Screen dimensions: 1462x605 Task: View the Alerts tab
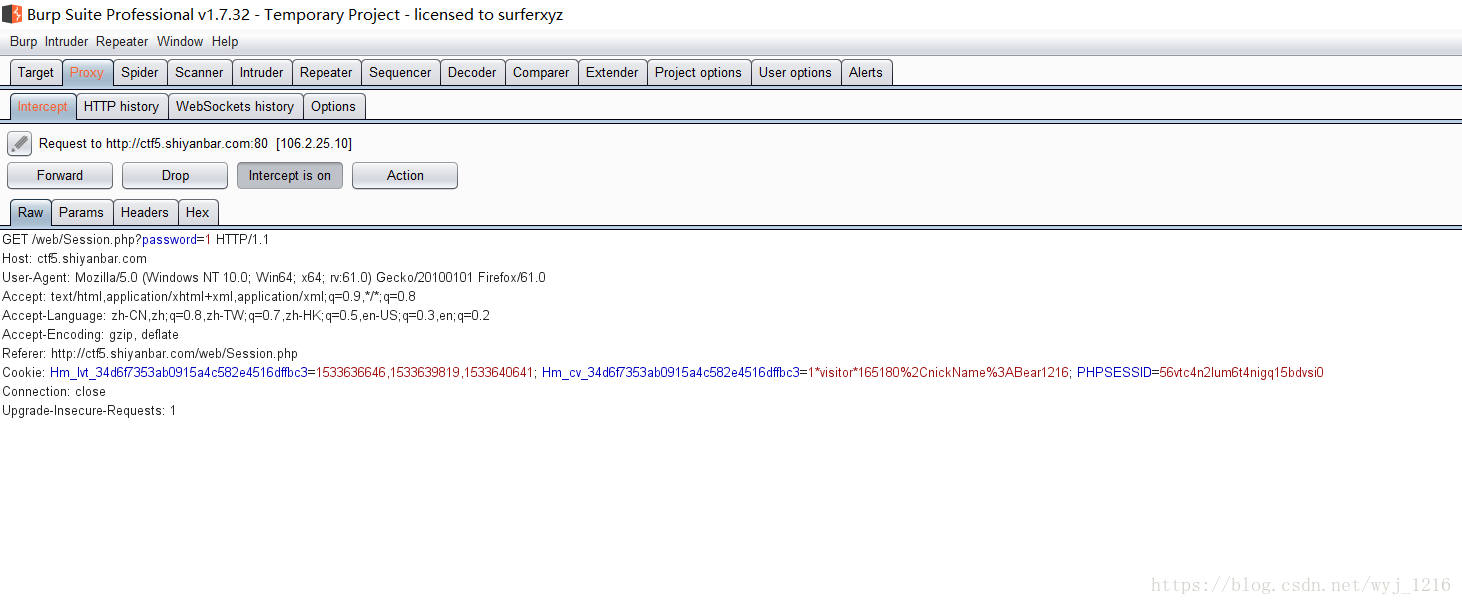(866, 72)
